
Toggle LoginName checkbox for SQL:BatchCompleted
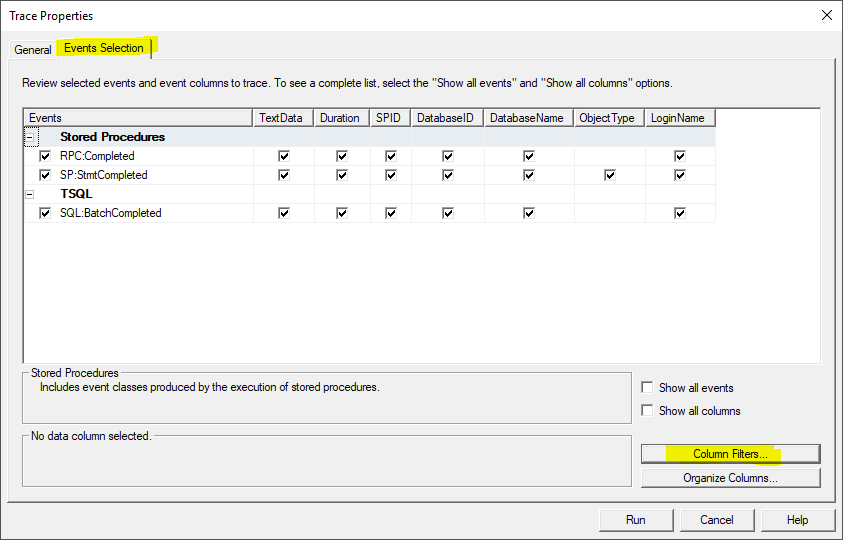click(x=680, y=213)
